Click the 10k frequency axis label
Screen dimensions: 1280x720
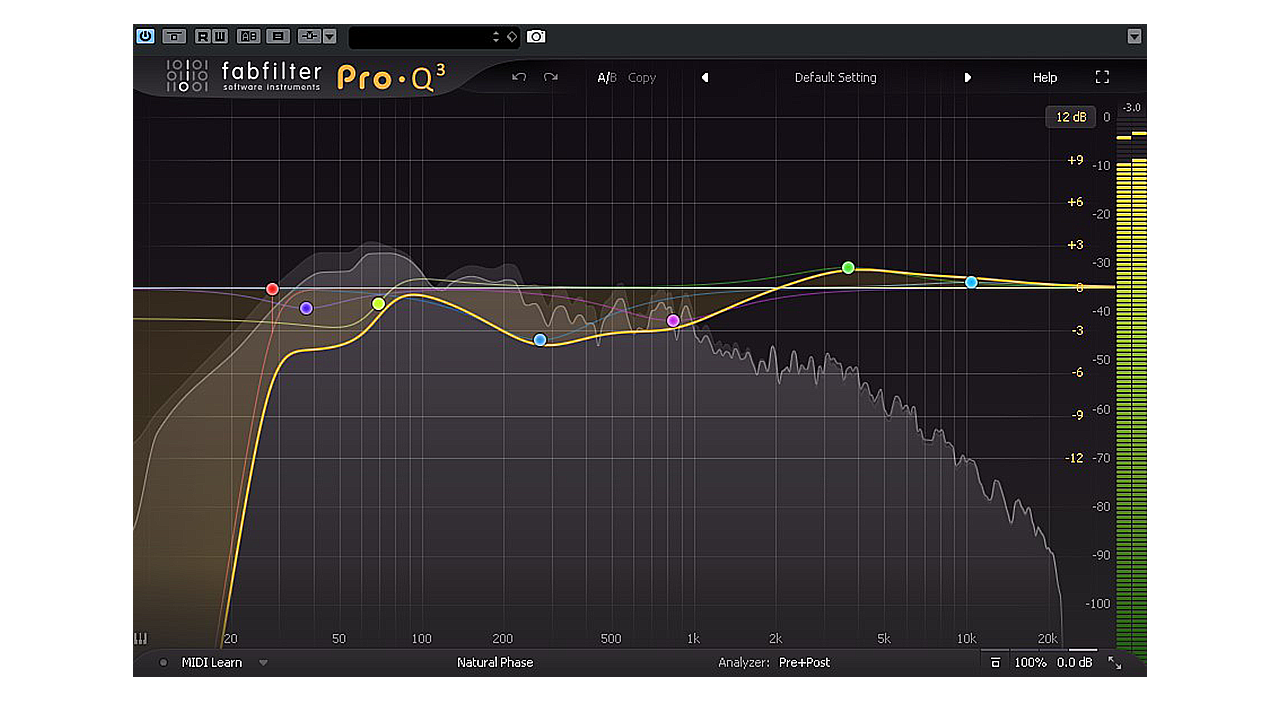[x=966, y=639]
